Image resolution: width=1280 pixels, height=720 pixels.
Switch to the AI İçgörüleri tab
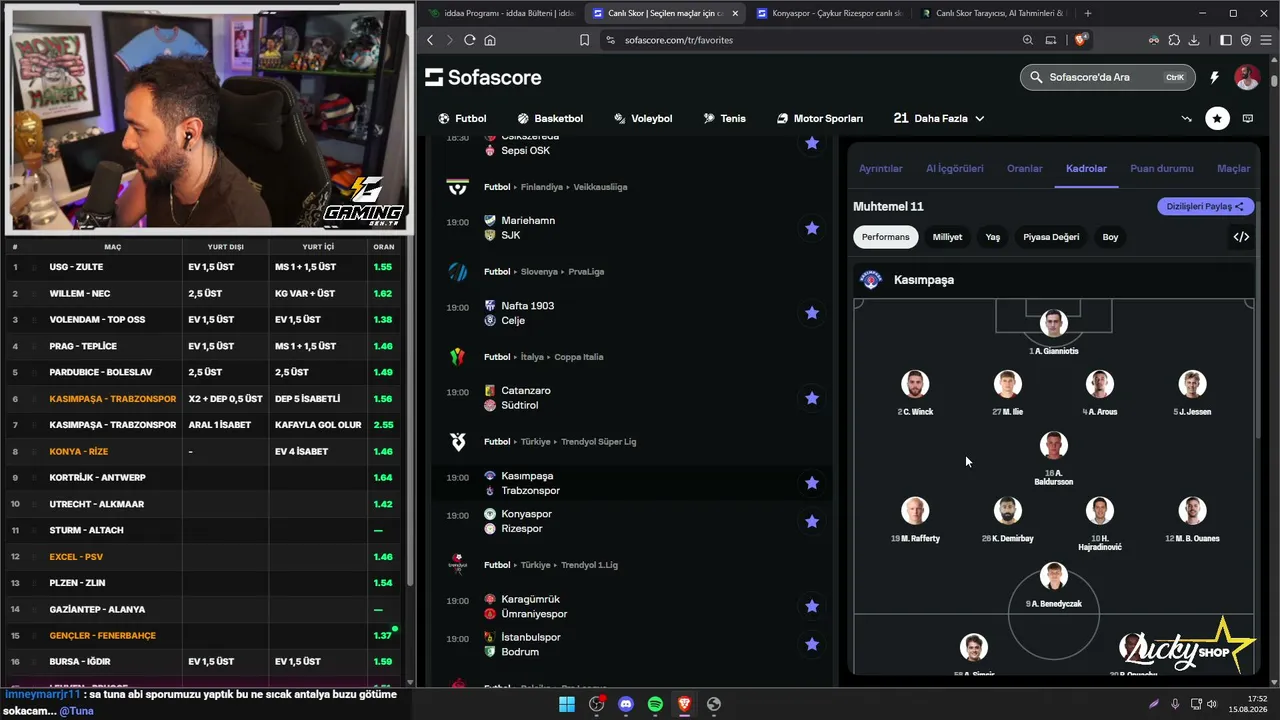[x=955, y=168]
